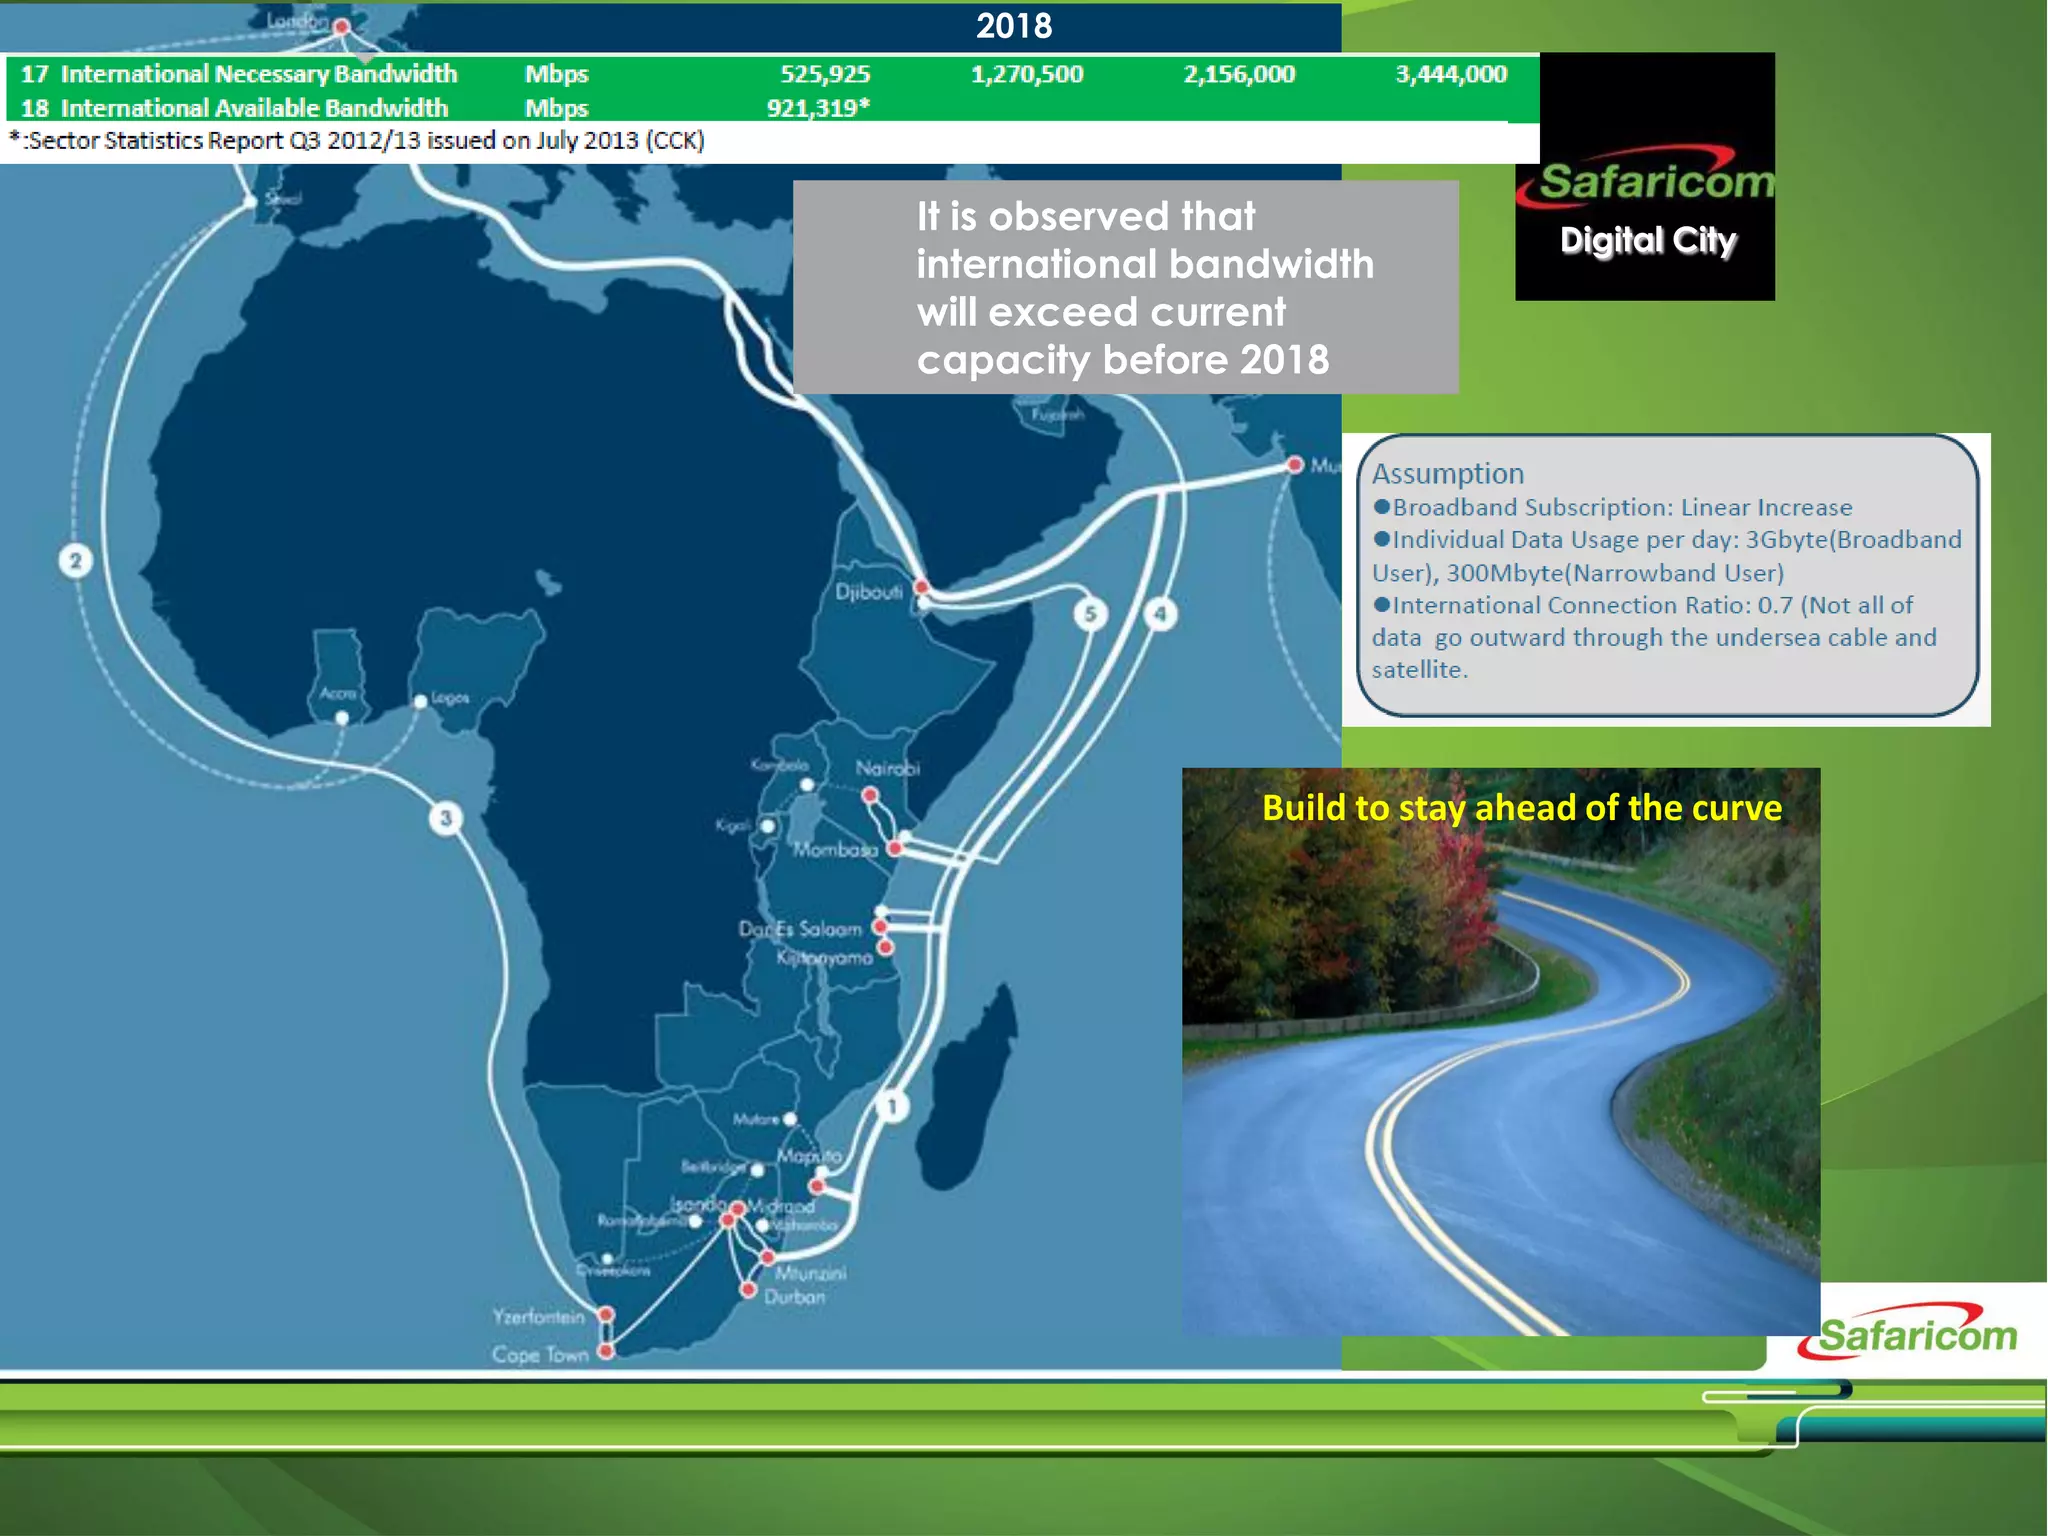Select the Durban red landing point
Screen dimensions: 2048x1536
(748, 1290)
